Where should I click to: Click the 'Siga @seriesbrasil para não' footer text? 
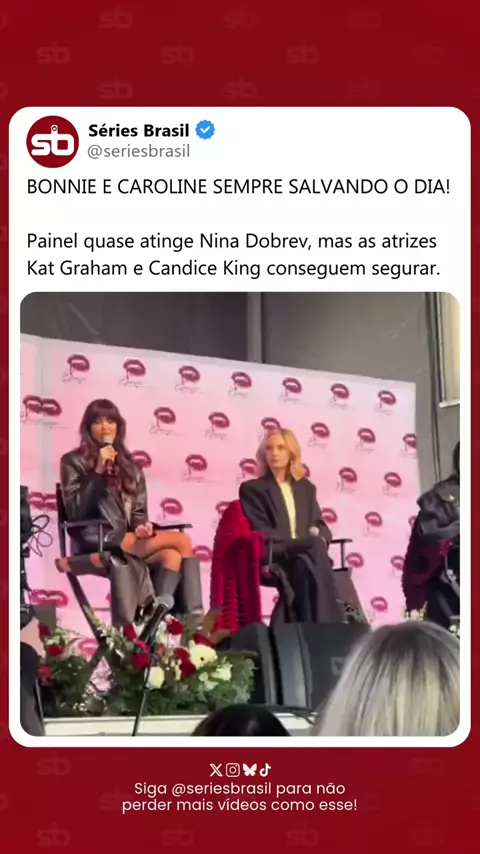pyautogui.click(x=240, y=789)
